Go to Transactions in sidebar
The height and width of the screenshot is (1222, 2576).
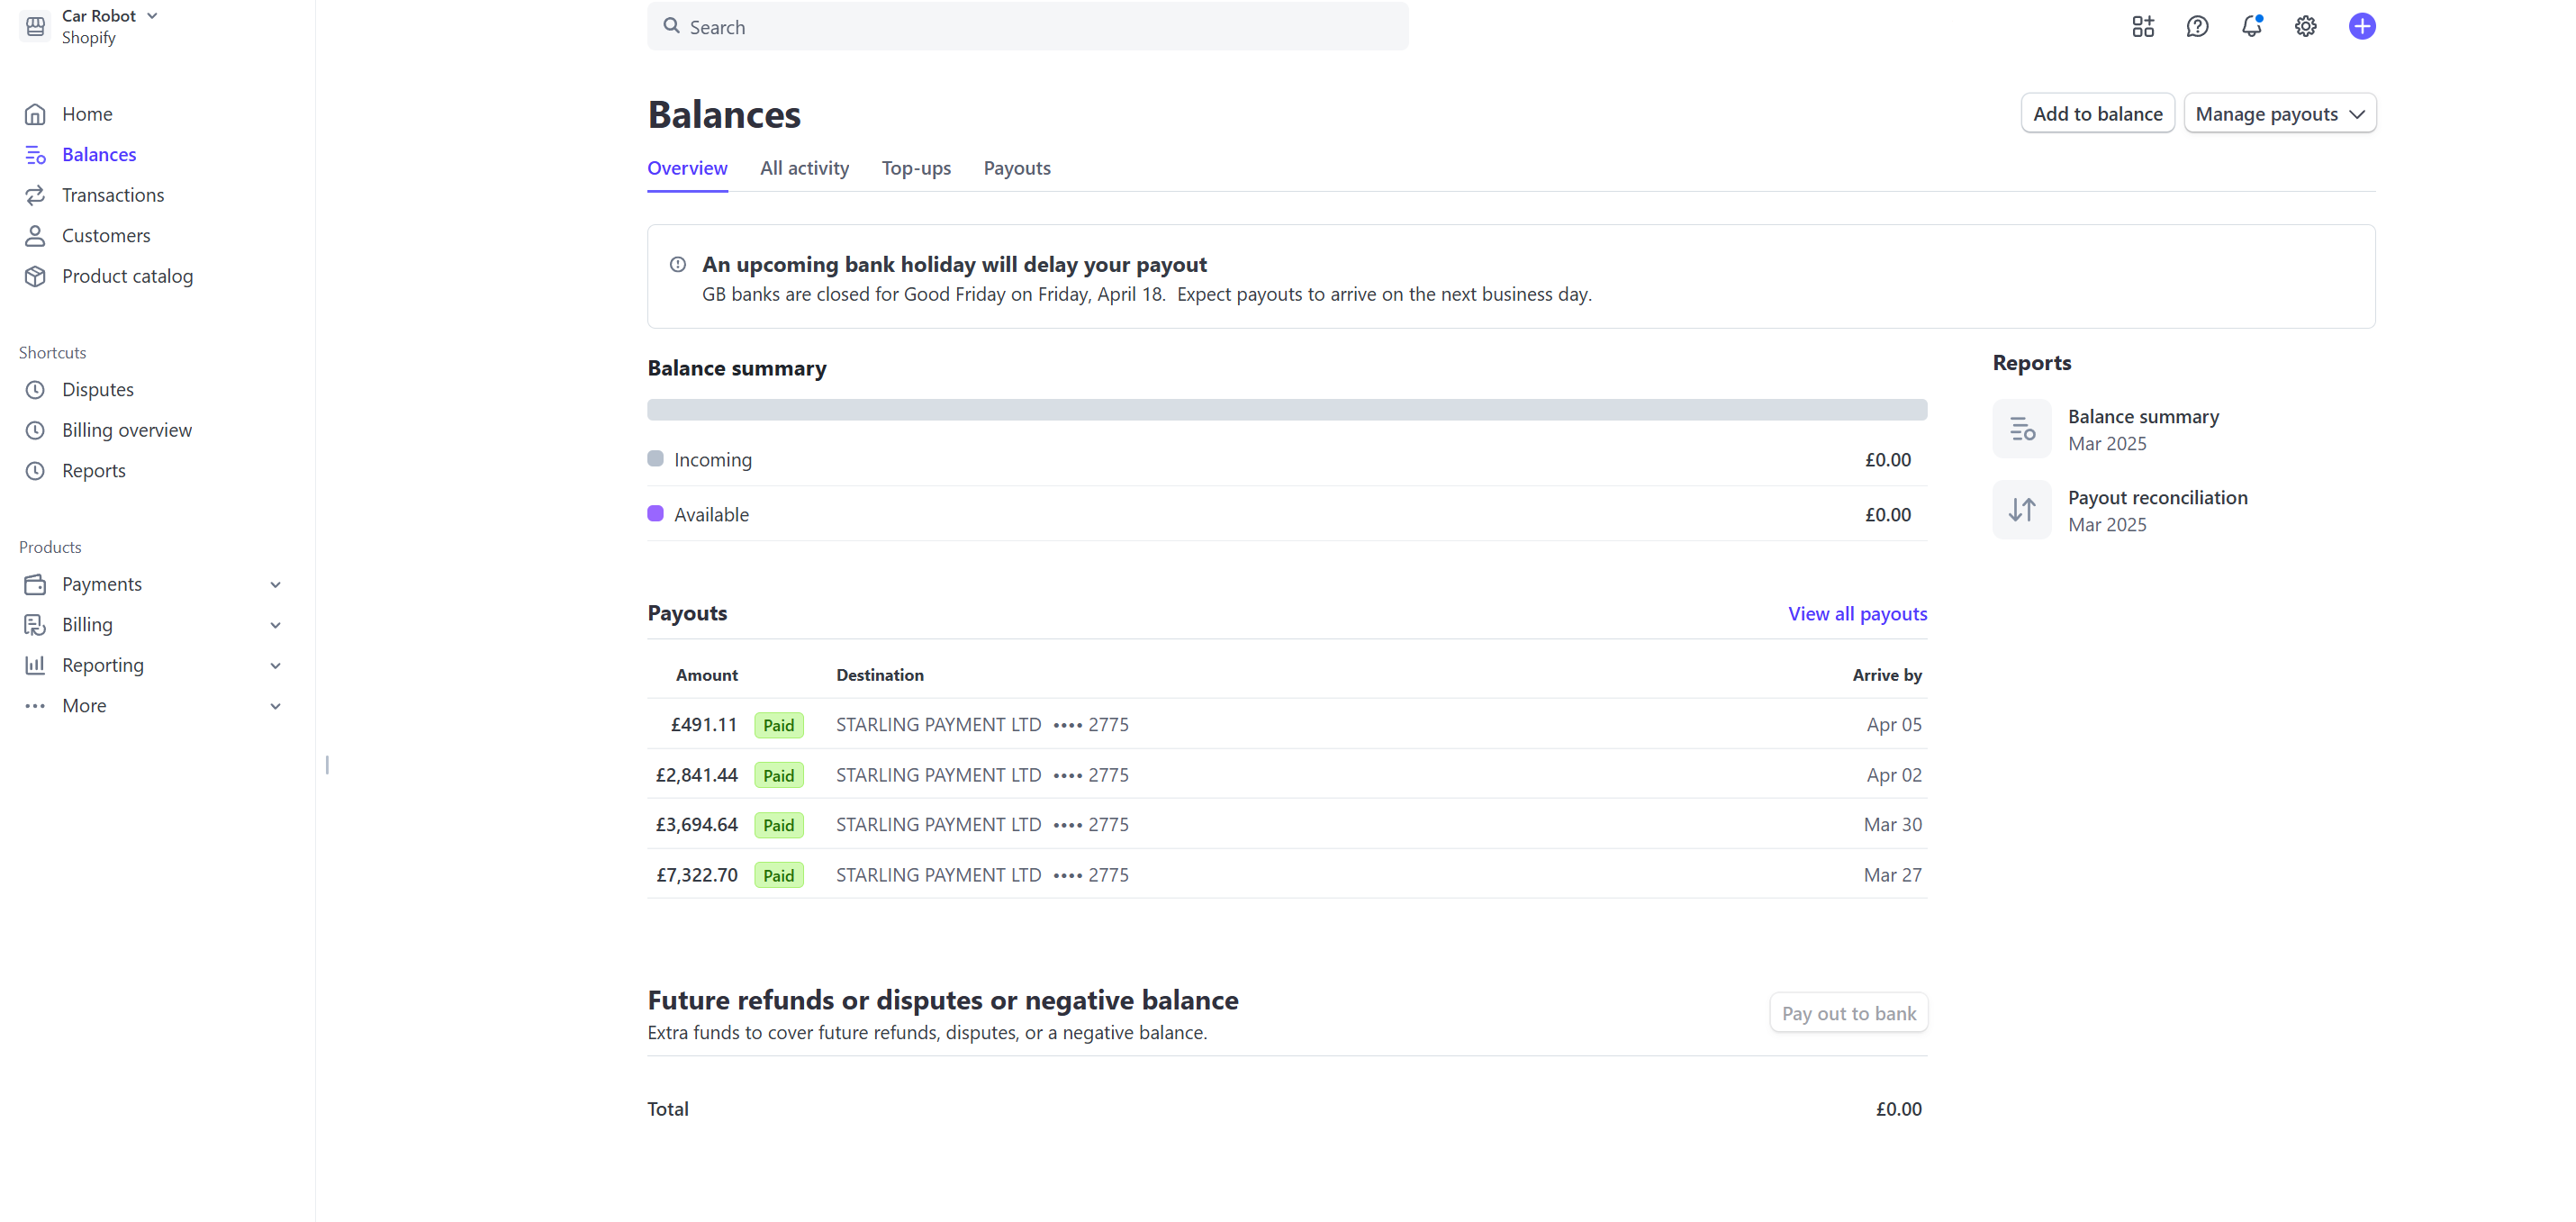(113, 195)
